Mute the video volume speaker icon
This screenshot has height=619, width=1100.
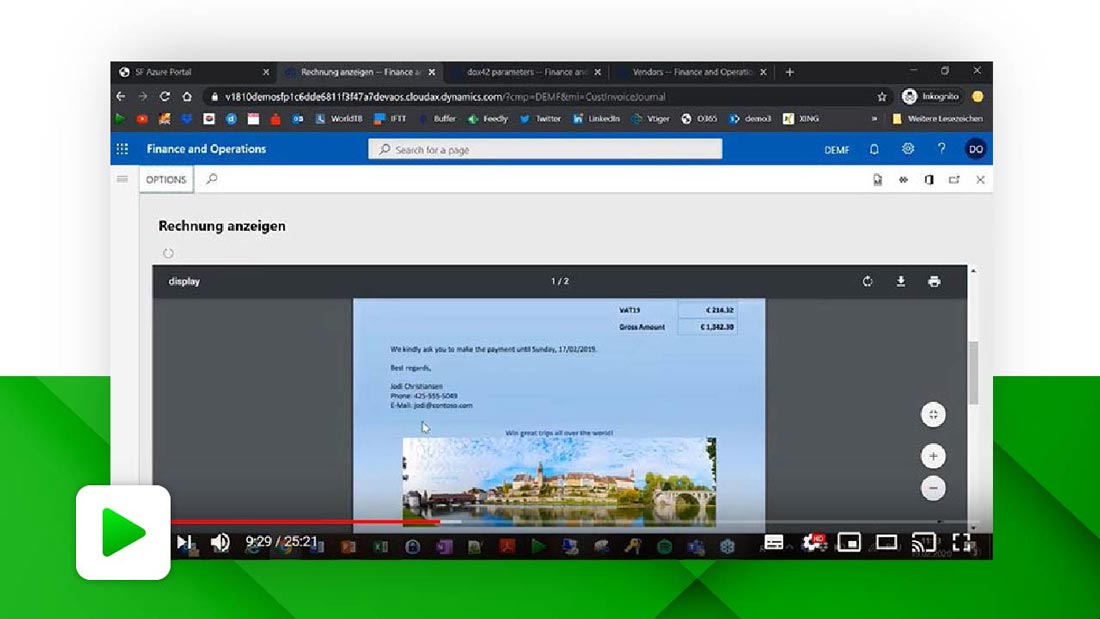coord(220,542)
